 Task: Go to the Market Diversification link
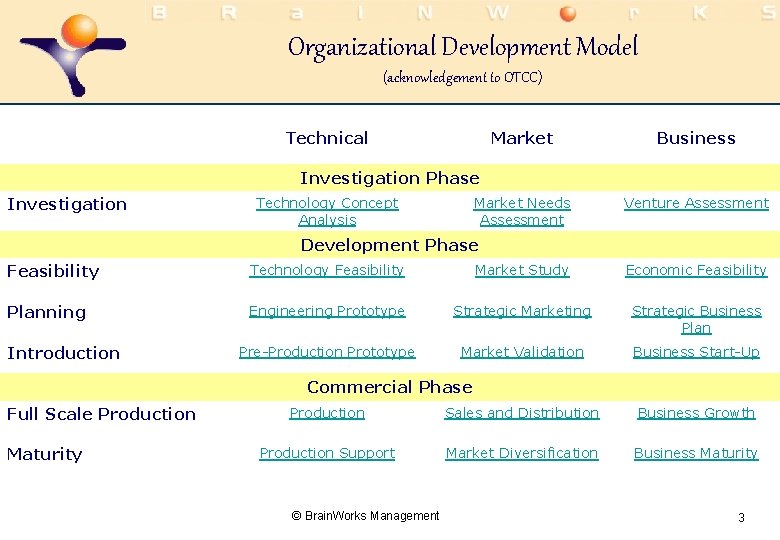pos(522,453)
